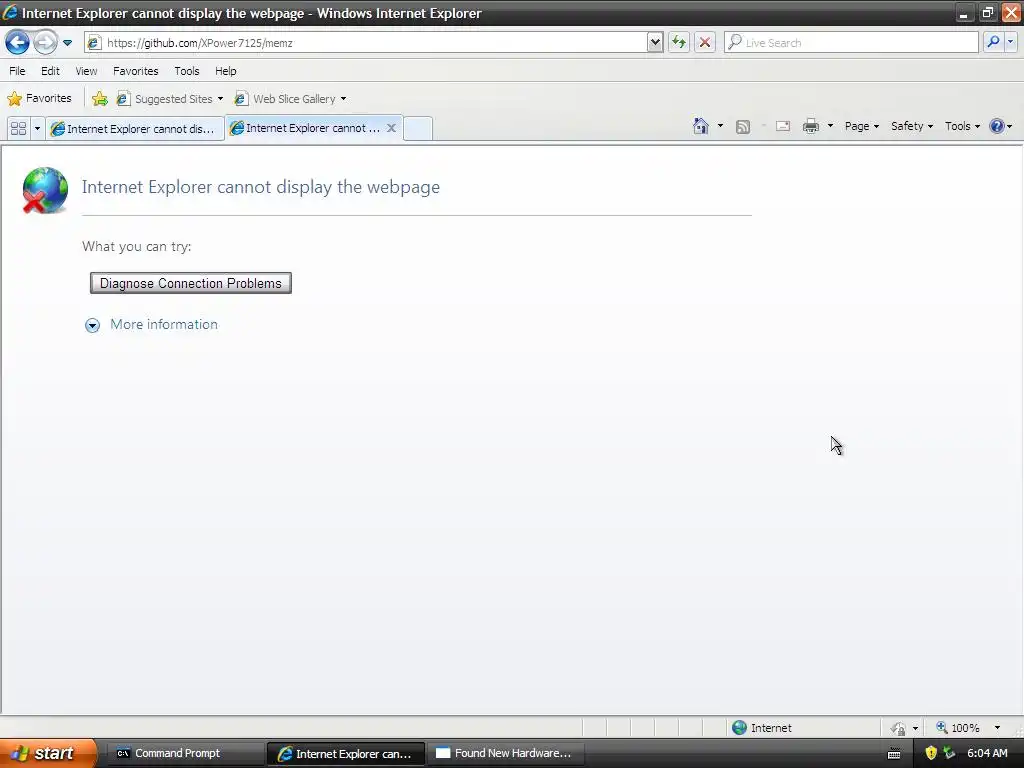
Task: Open a new blank tab
Action: point(418,128)
